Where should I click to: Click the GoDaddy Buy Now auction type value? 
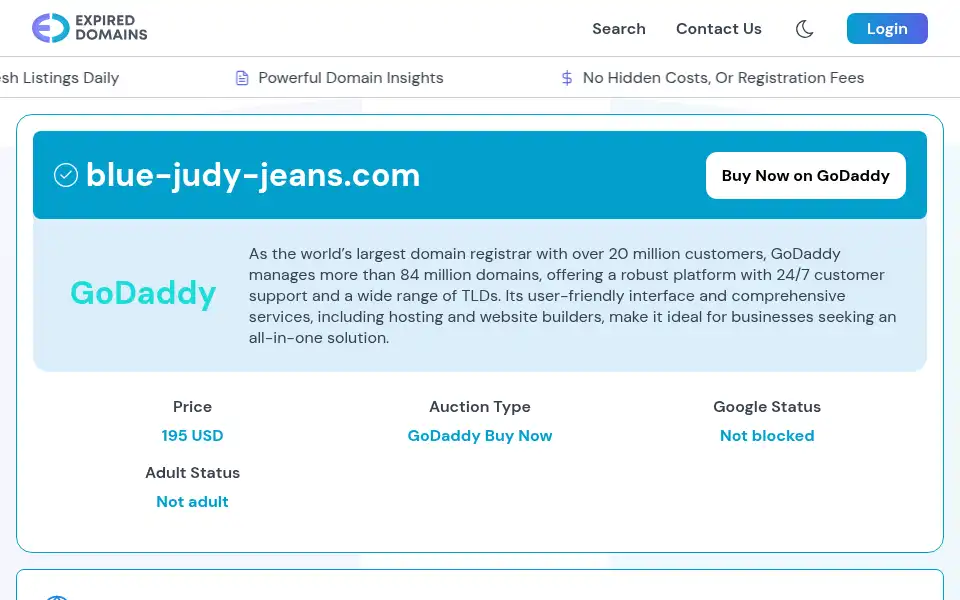coord(480,435)
